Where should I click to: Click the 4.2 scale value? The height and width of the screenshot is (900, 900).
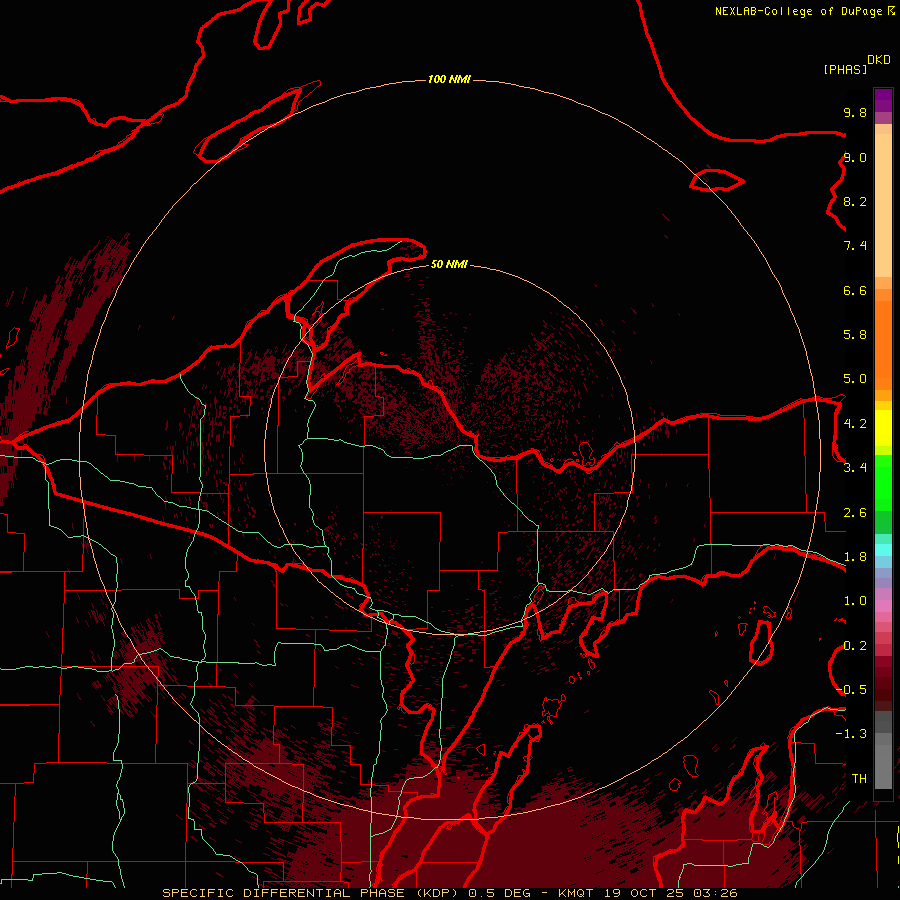coord(855,424)
